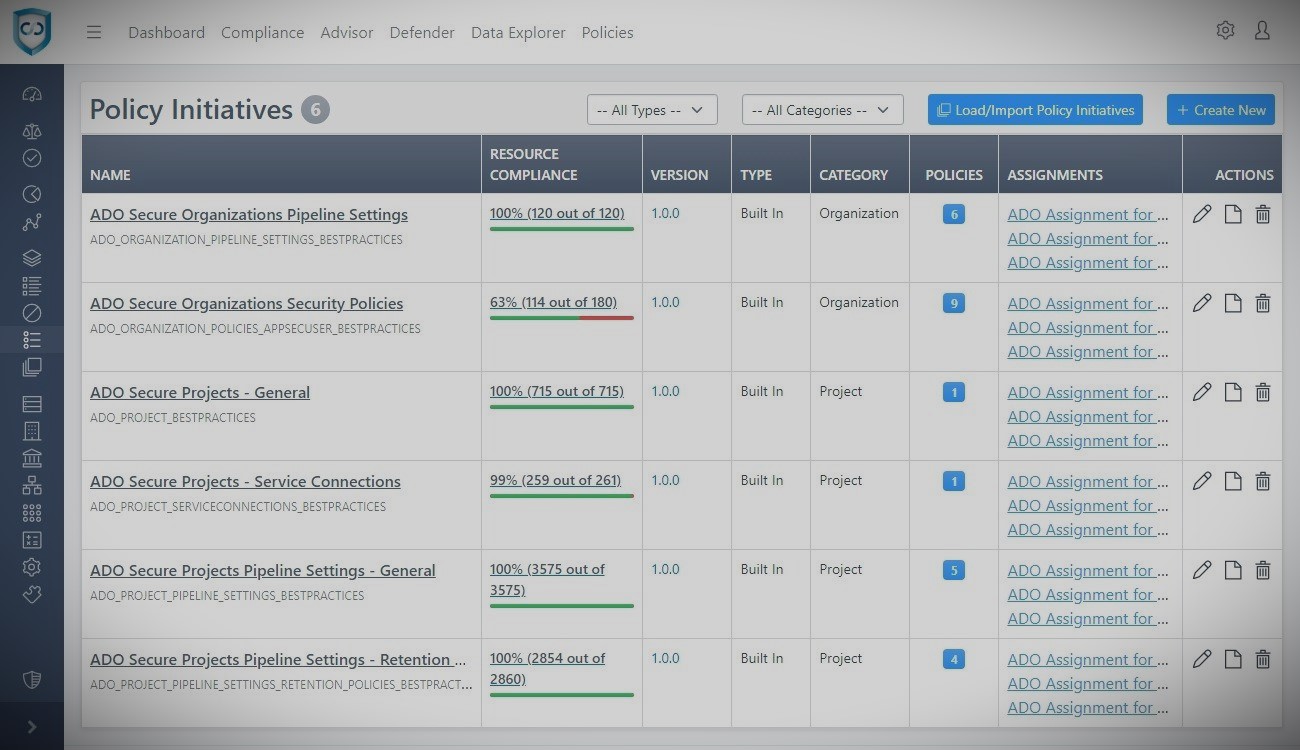
Task: Open the All Types dropdown
Action: coord(652,110)
